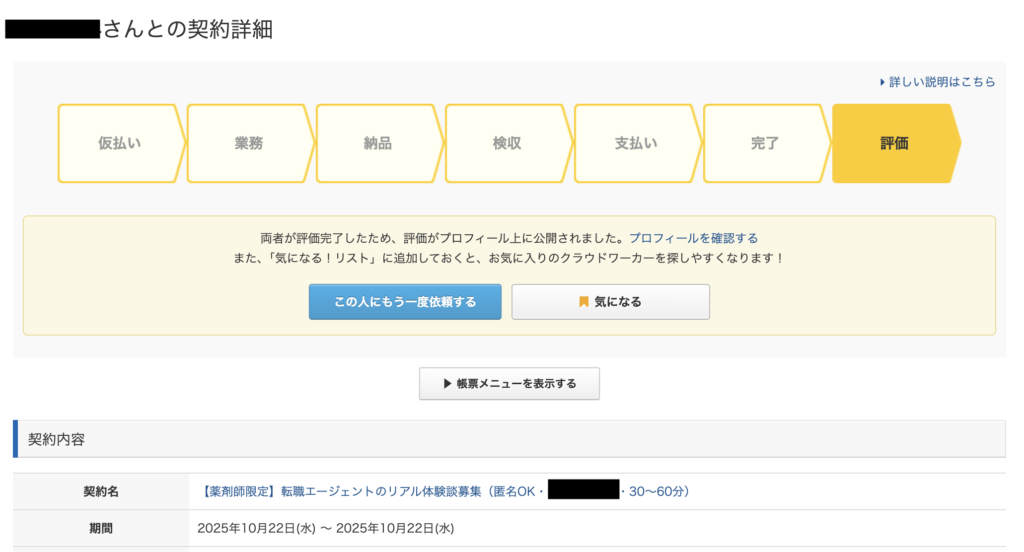The height and width of the screenshot is (552, 1024).
Task: Expand the 帳票メニューを表示する menu
Action: tap(509, 384)
